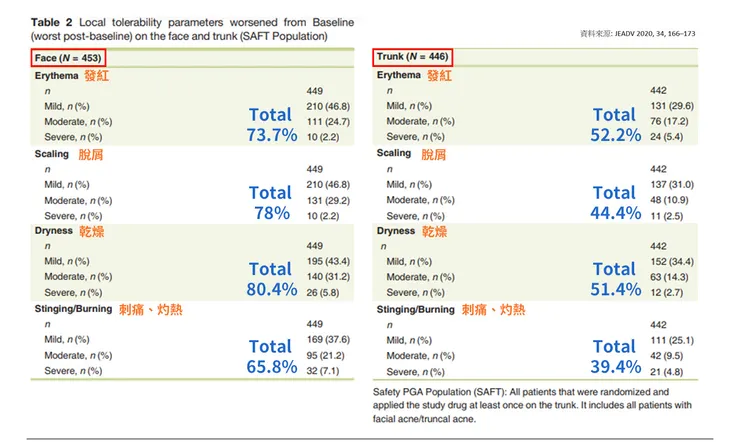Image resolution: width=740 pixels, height=442 pixels.
Task: Click the 65.8% face stinging total
Action: click(272, 367)
